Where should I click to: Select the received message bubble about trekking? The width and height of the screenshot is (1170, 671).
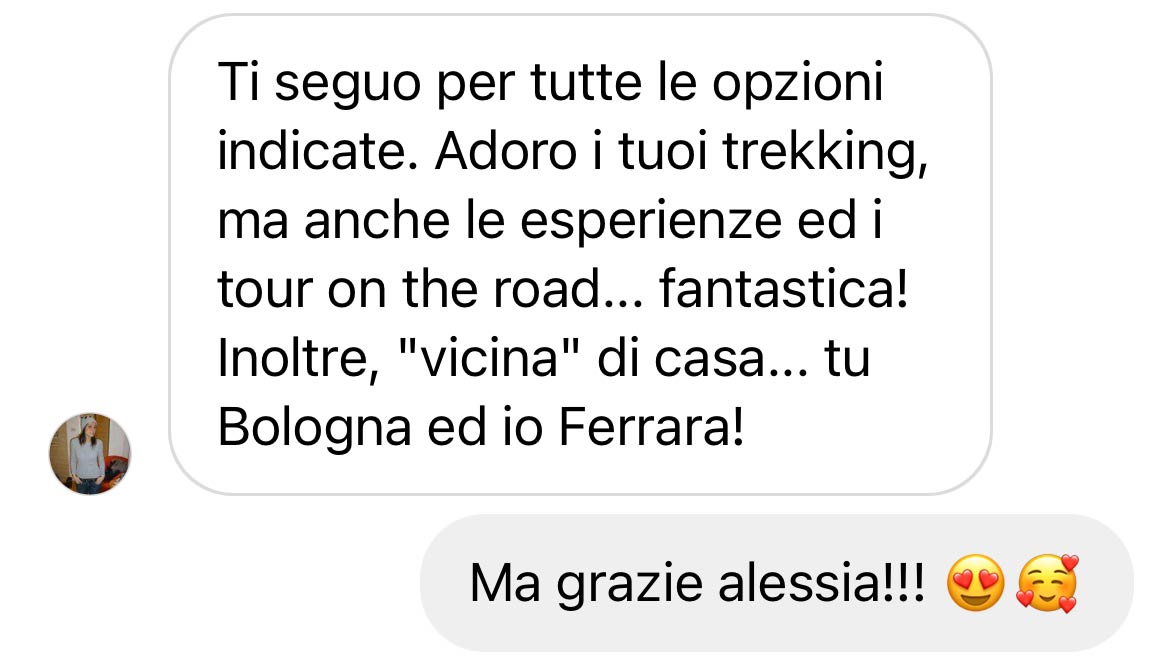pyautogui.click(x=580, y=254)
